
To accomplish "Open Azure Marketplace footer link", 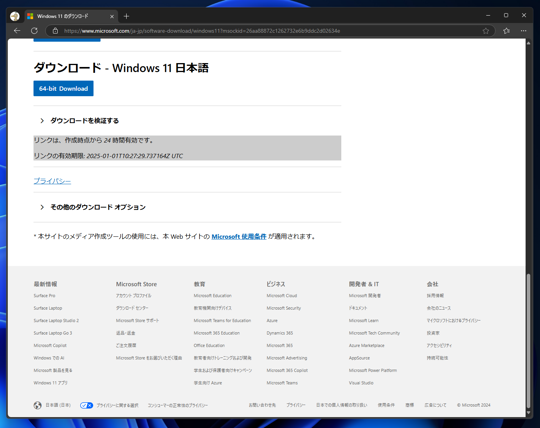I will tap(366, 345).
